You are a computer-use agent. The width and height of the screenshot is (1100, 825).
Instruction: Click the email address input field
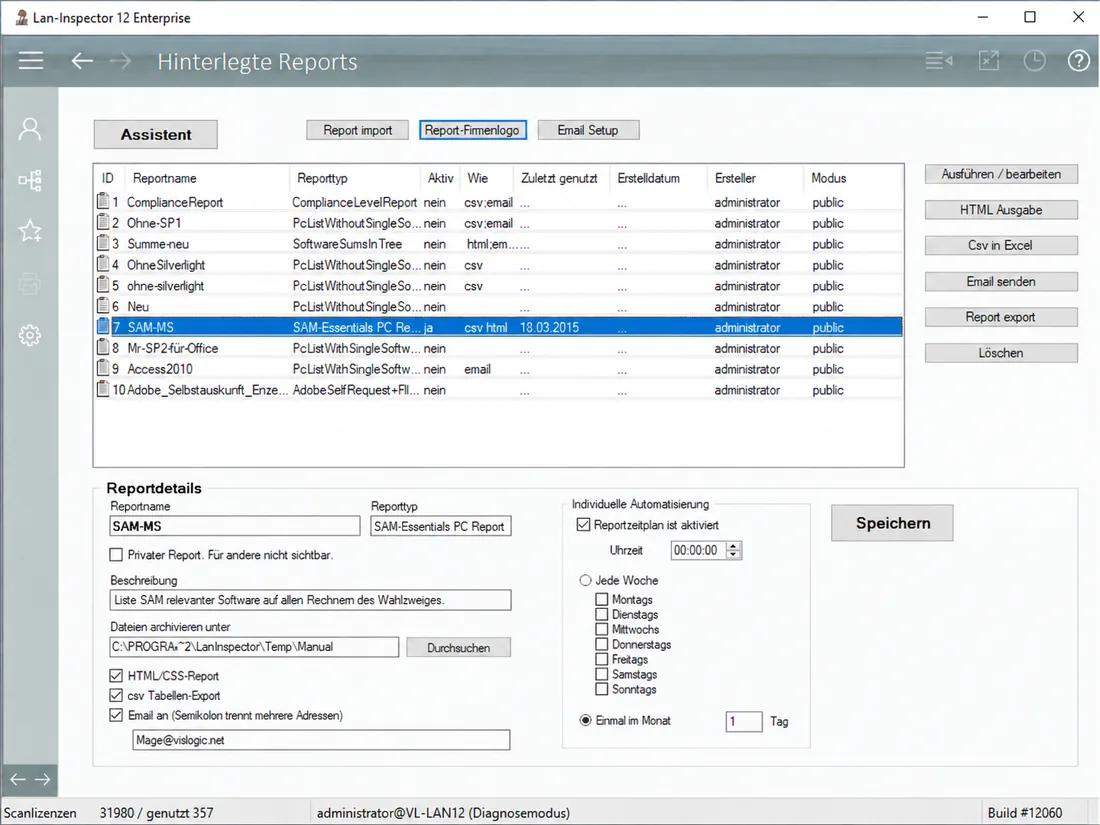click(321, 740)
